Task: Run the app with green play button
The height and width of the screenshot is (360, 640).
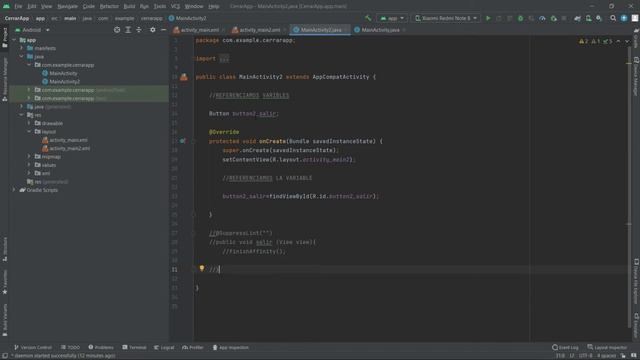Action: click(x=488, y=18)
